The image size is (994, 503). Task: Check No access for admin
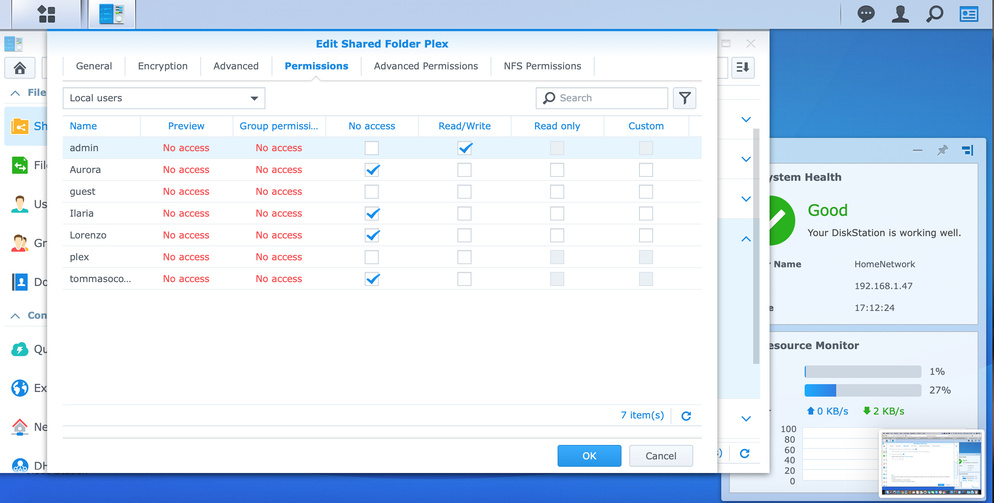tap(372, 148)
